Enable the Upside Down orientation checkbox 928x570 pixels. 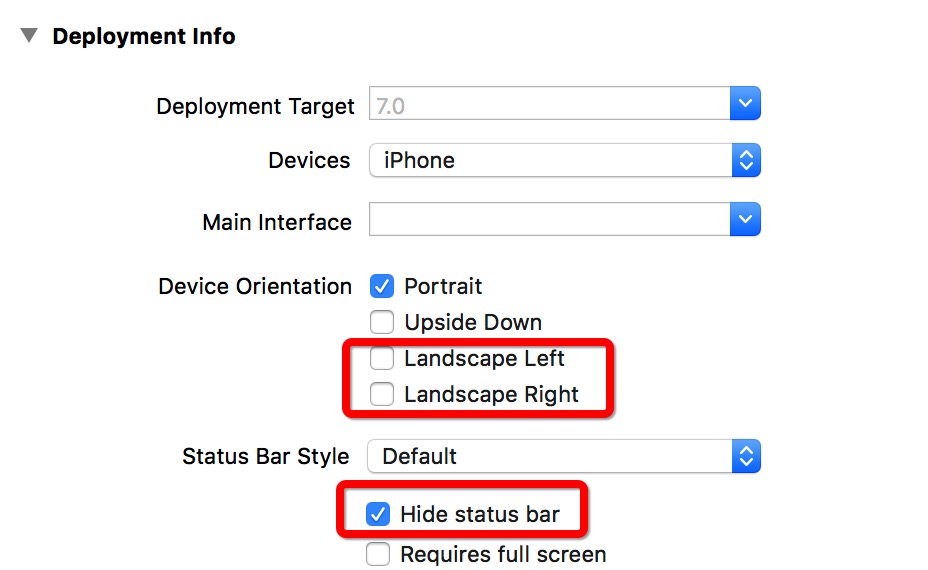[381, 323]
